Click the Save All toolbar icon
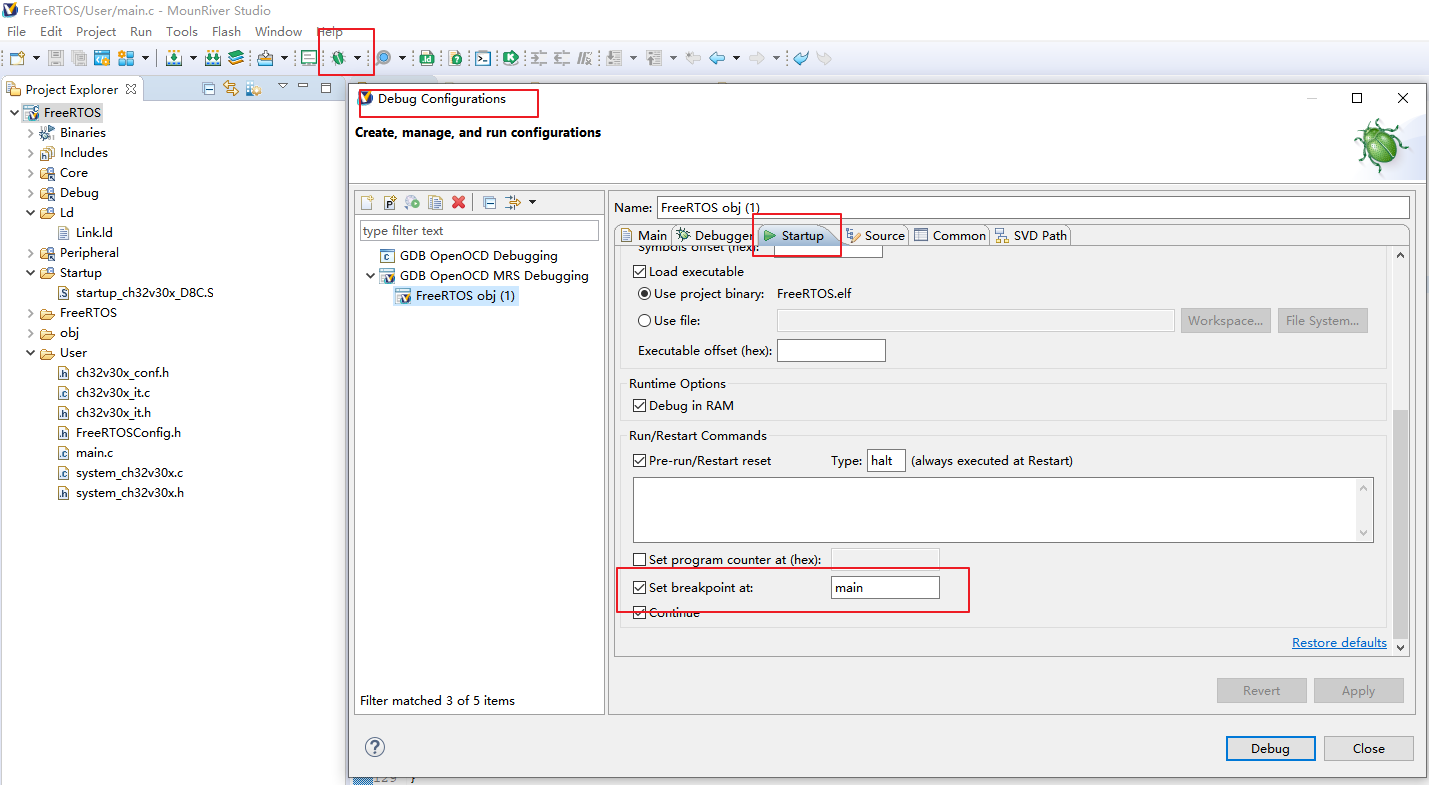 [x=78, y=58]
